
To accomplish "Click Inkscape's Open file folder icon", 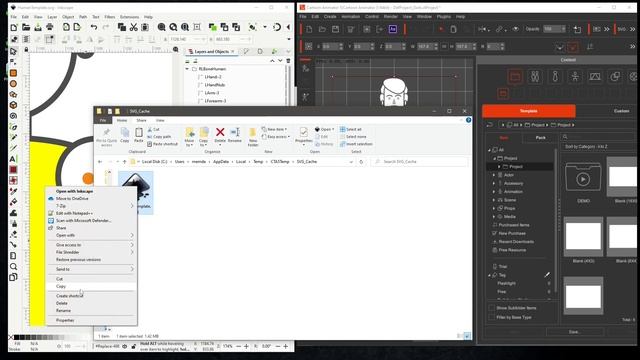I will click(26, 27).
